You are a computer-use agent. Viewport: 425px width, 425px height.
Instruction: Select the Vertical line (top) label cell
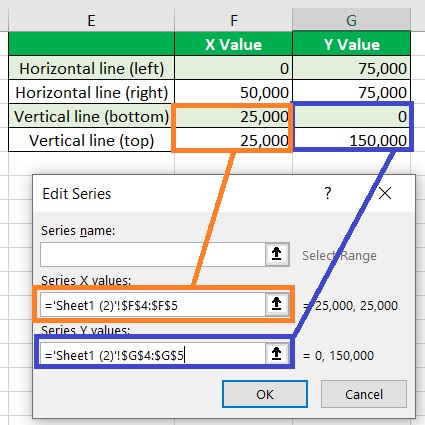(91, 140)
